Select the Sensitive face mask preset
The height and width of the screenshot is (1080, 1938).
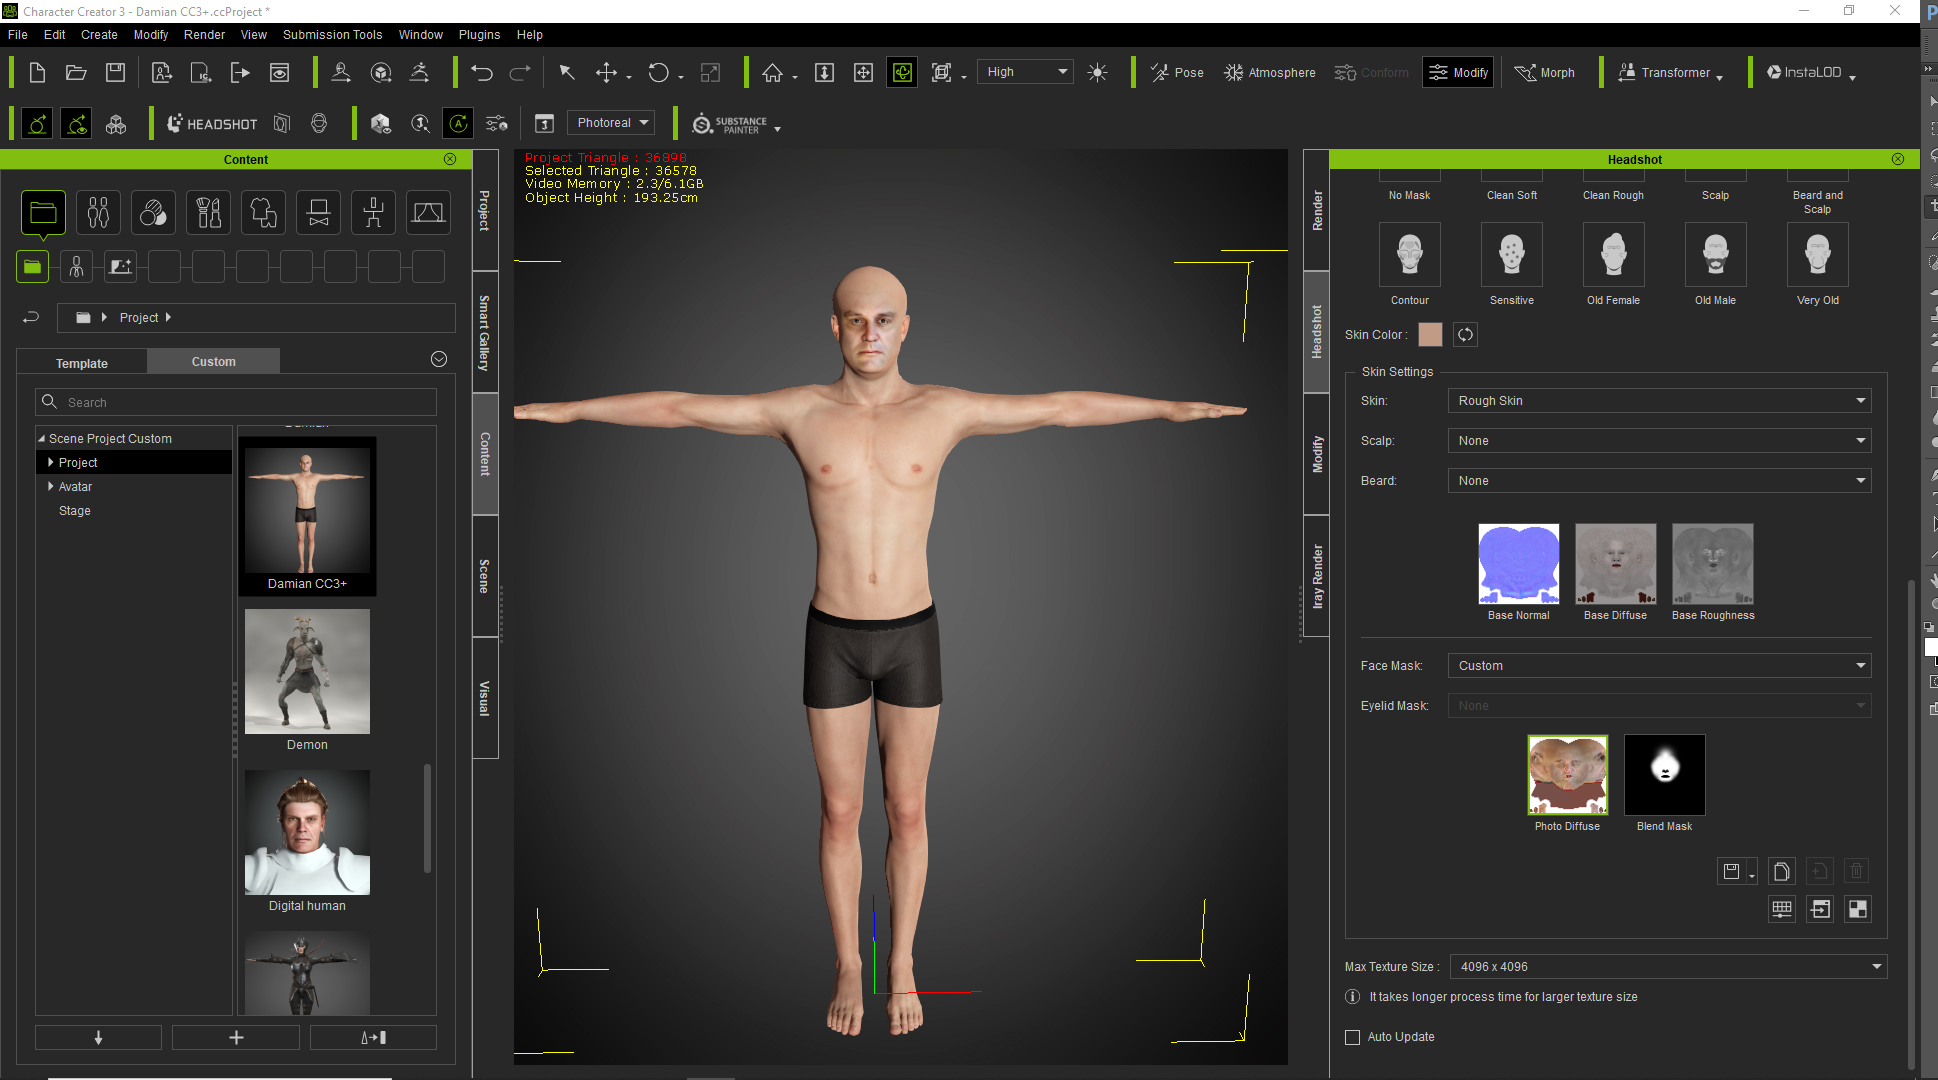tap(1512, 255)
